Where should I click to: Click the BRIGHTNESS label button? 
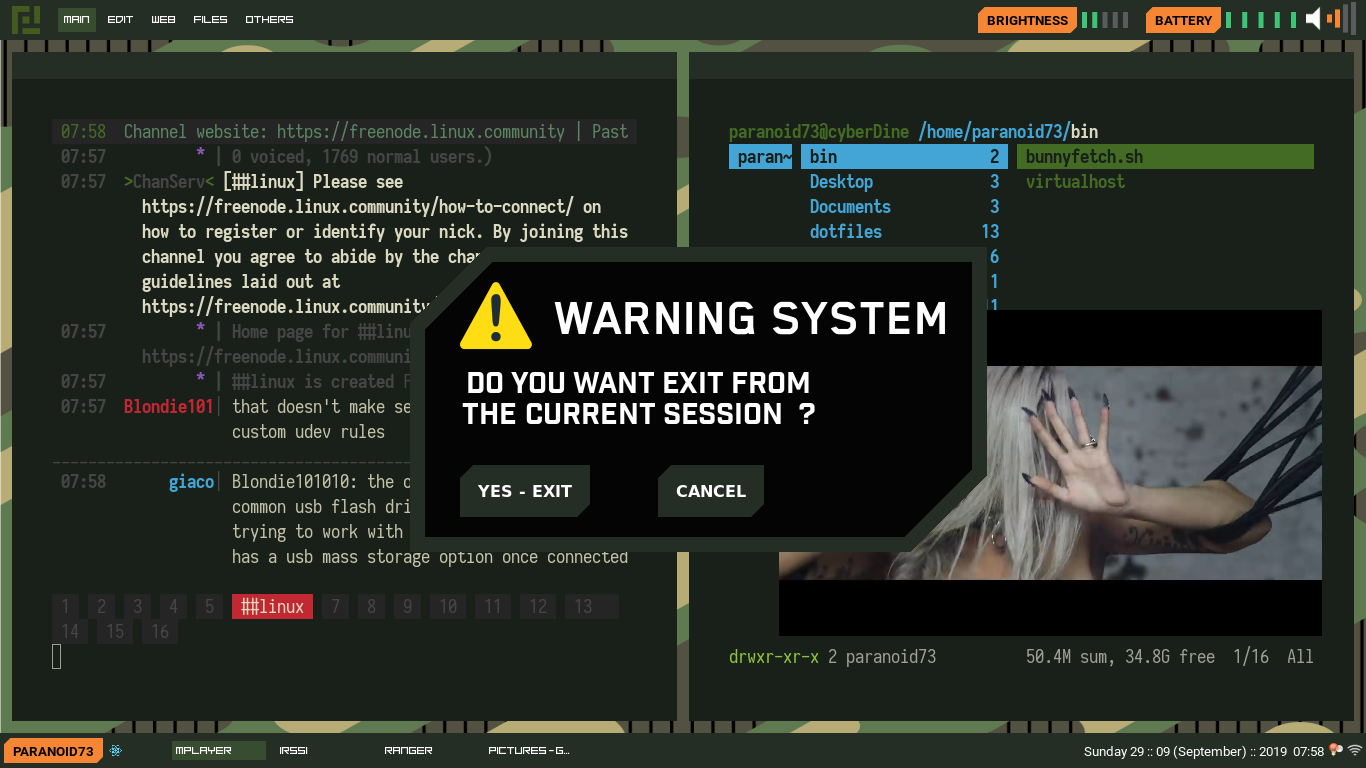pyautogui.click(x=1027, y=20)
